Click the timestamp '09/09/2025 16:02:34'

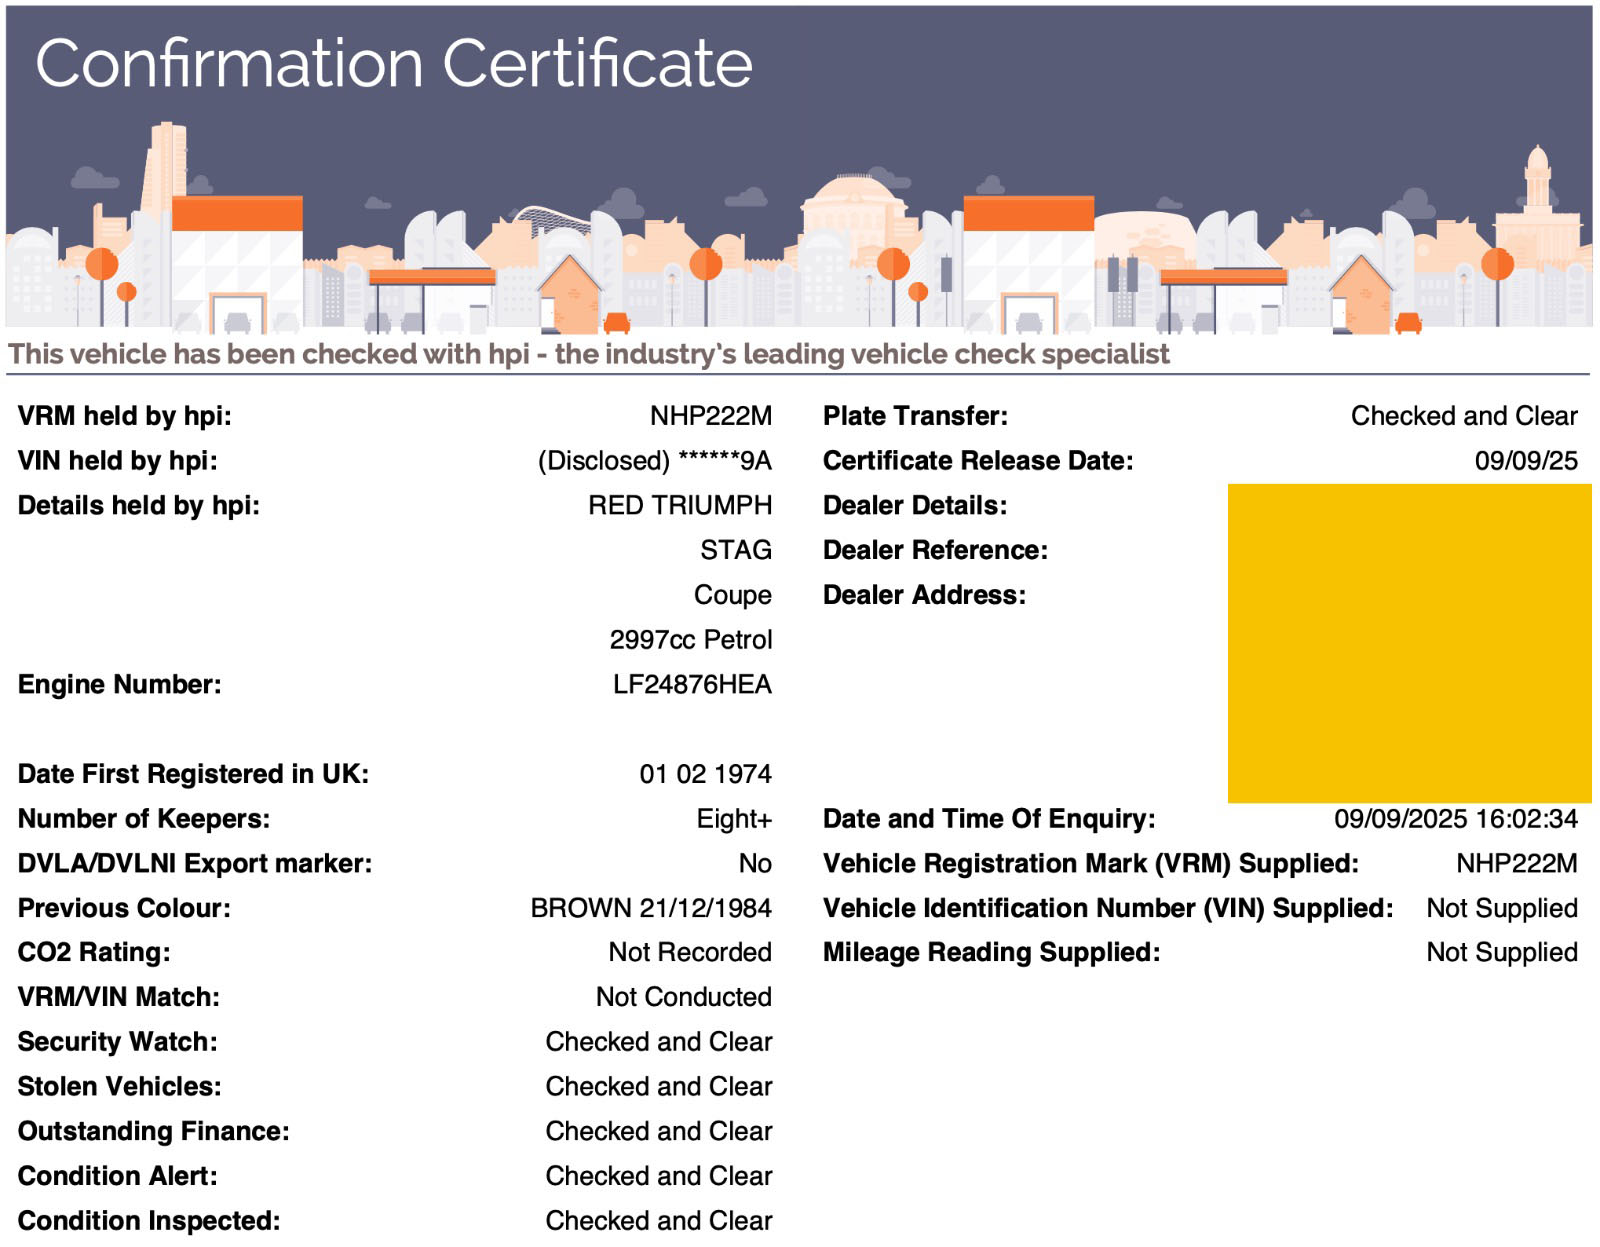point(1456,819)
